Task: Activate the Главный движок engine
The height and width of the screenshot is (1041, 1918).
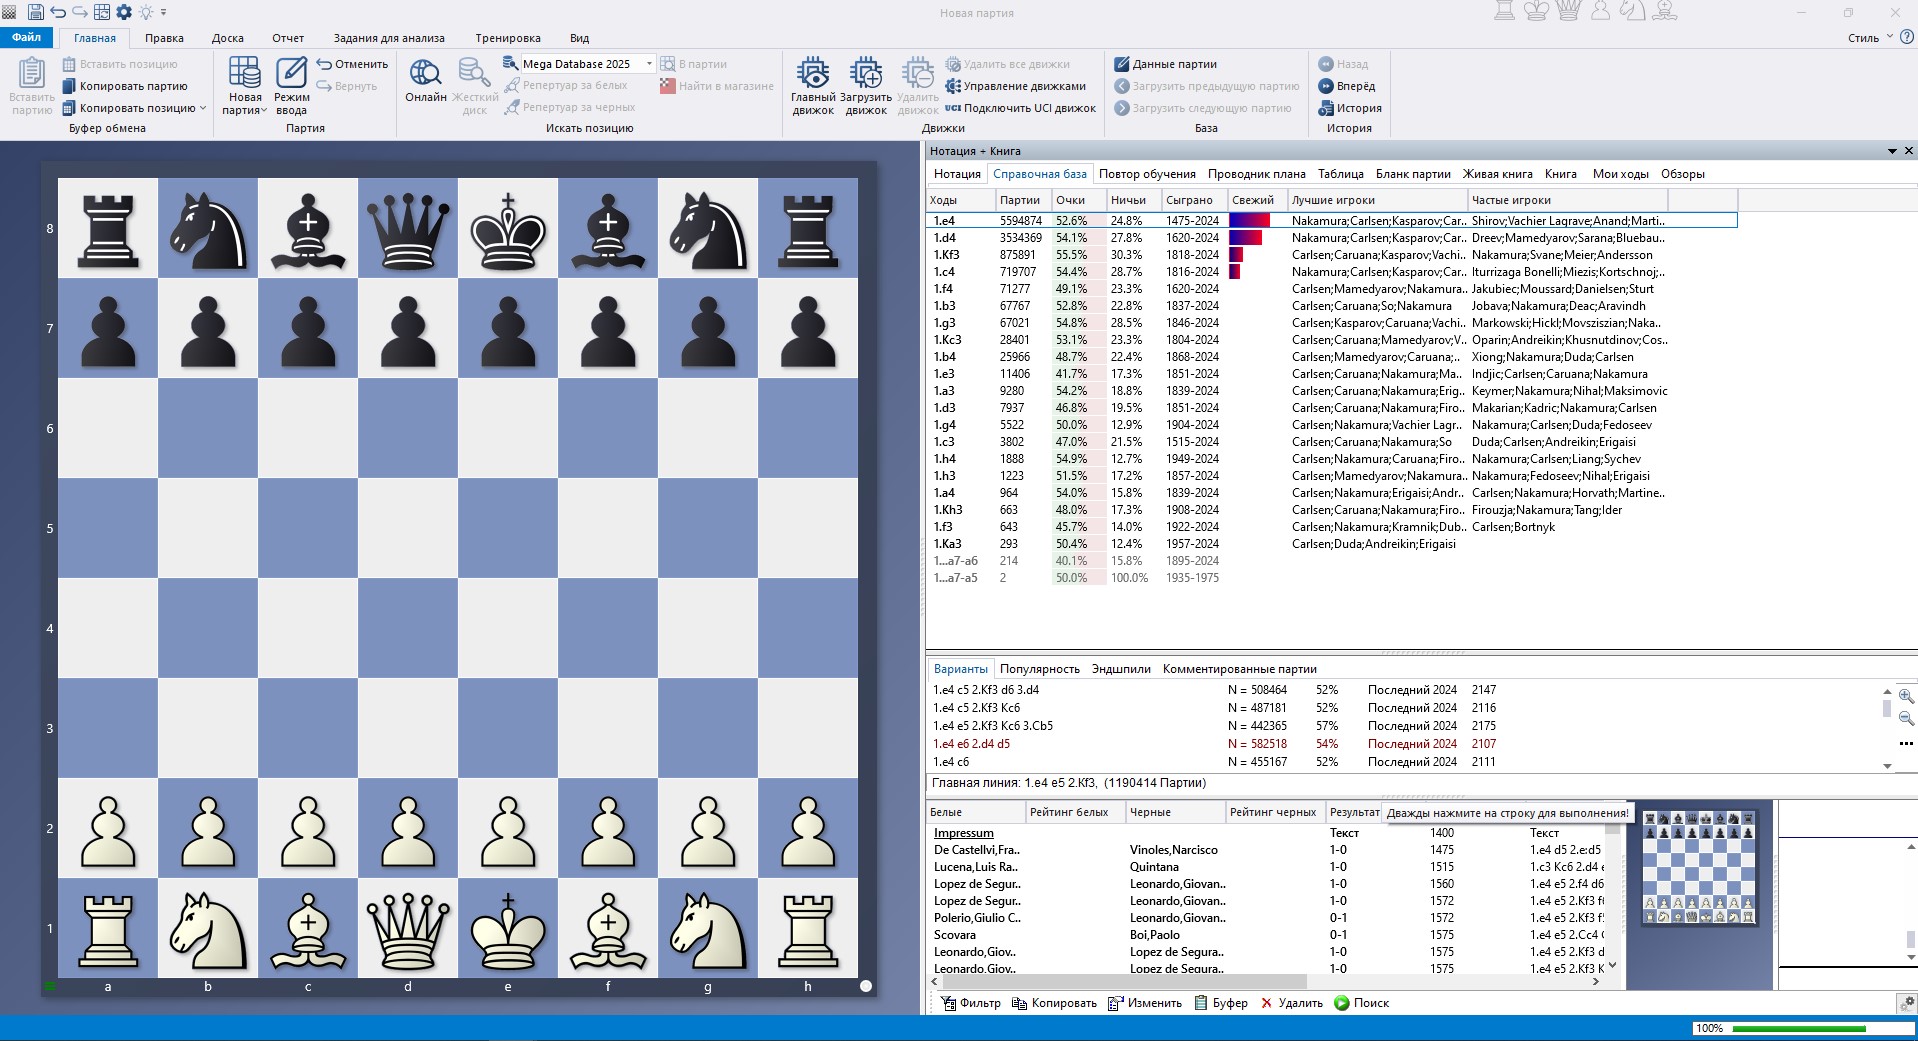Action: 813,85
